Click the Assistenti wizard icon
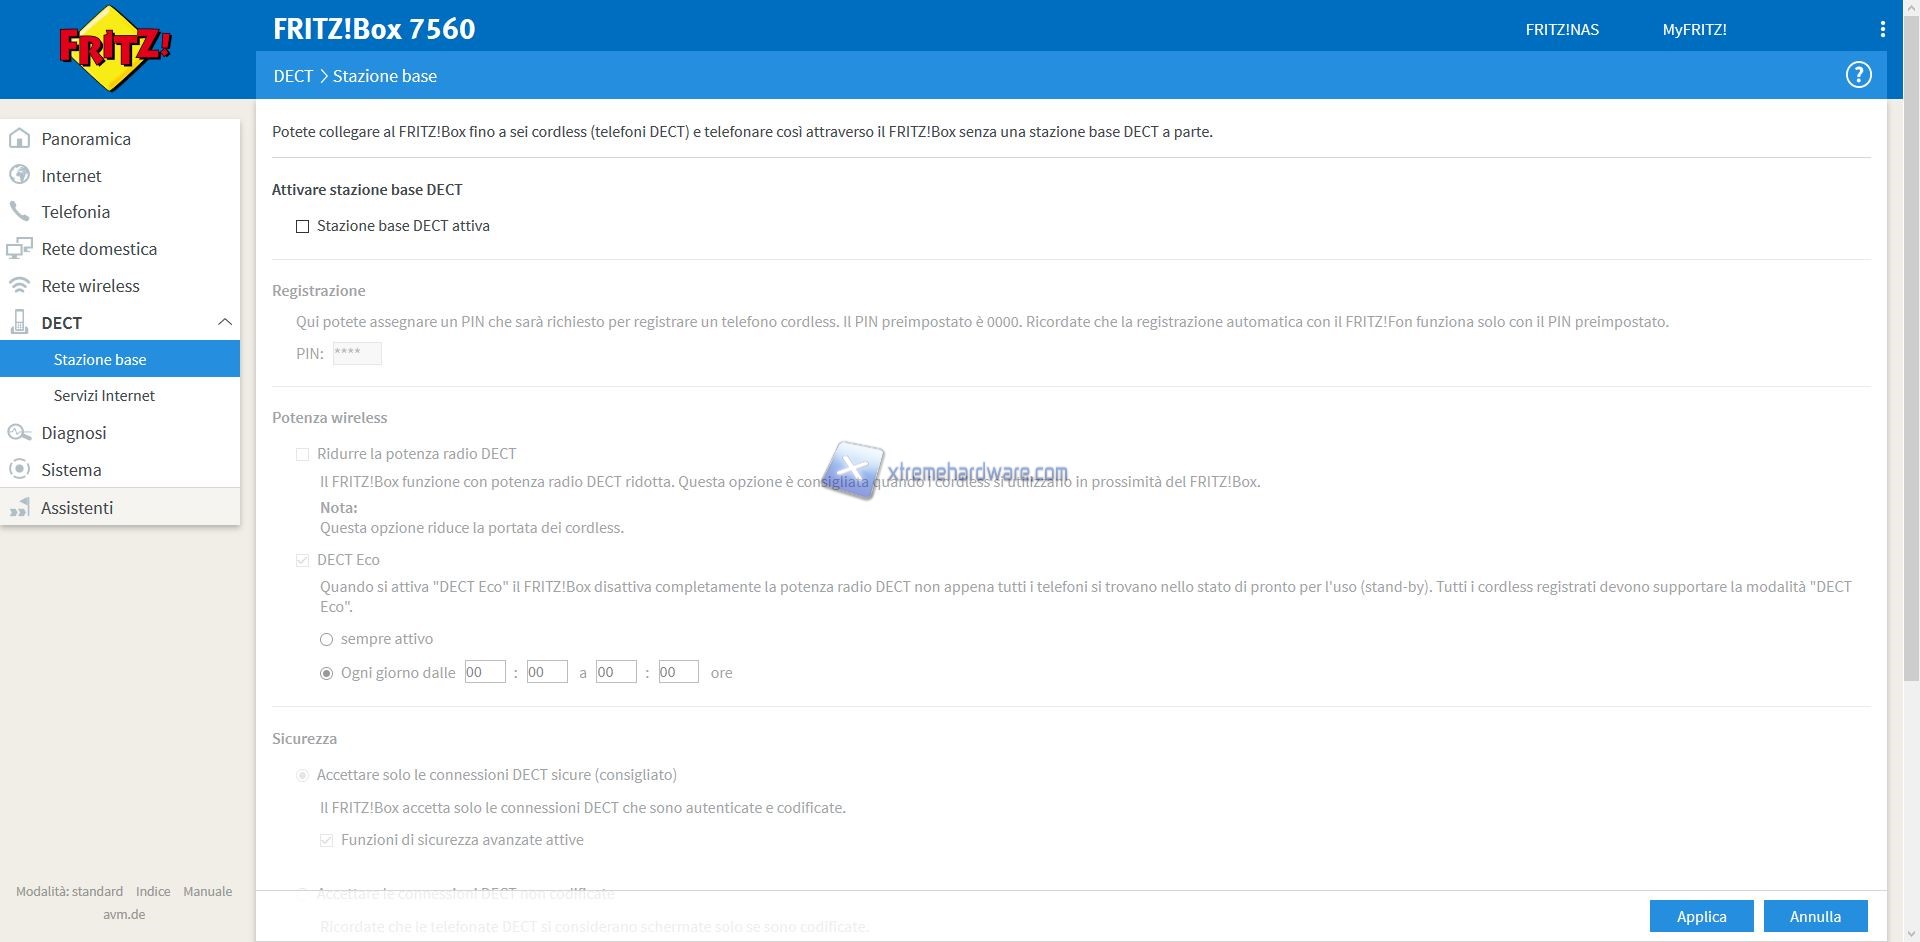 [19, 507]
